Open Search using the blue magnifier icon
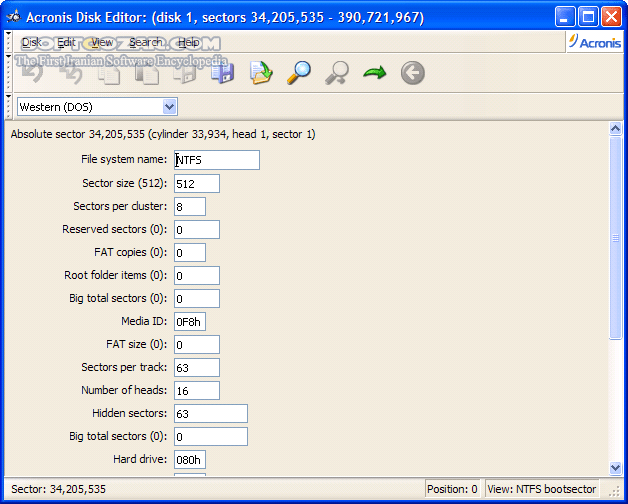The width and height of the screenshot is (628, 504). (299, 73)
